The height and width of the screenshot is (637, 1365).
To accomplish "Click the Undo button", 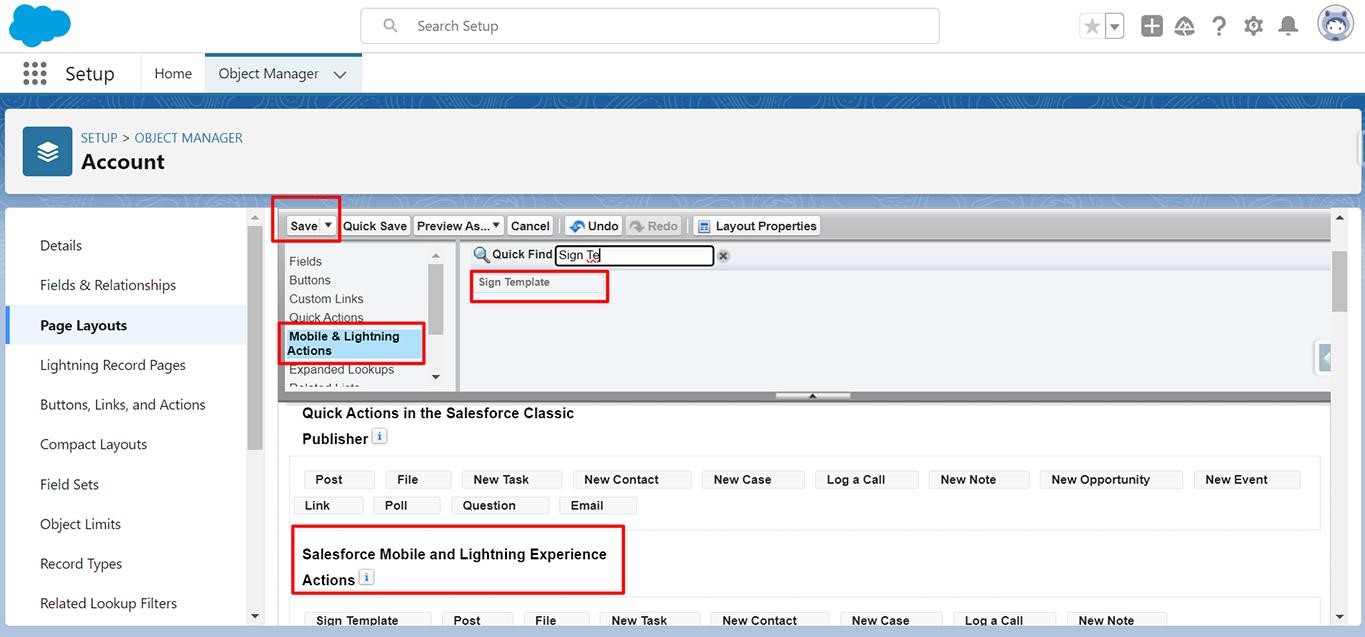I will (594, 226).
